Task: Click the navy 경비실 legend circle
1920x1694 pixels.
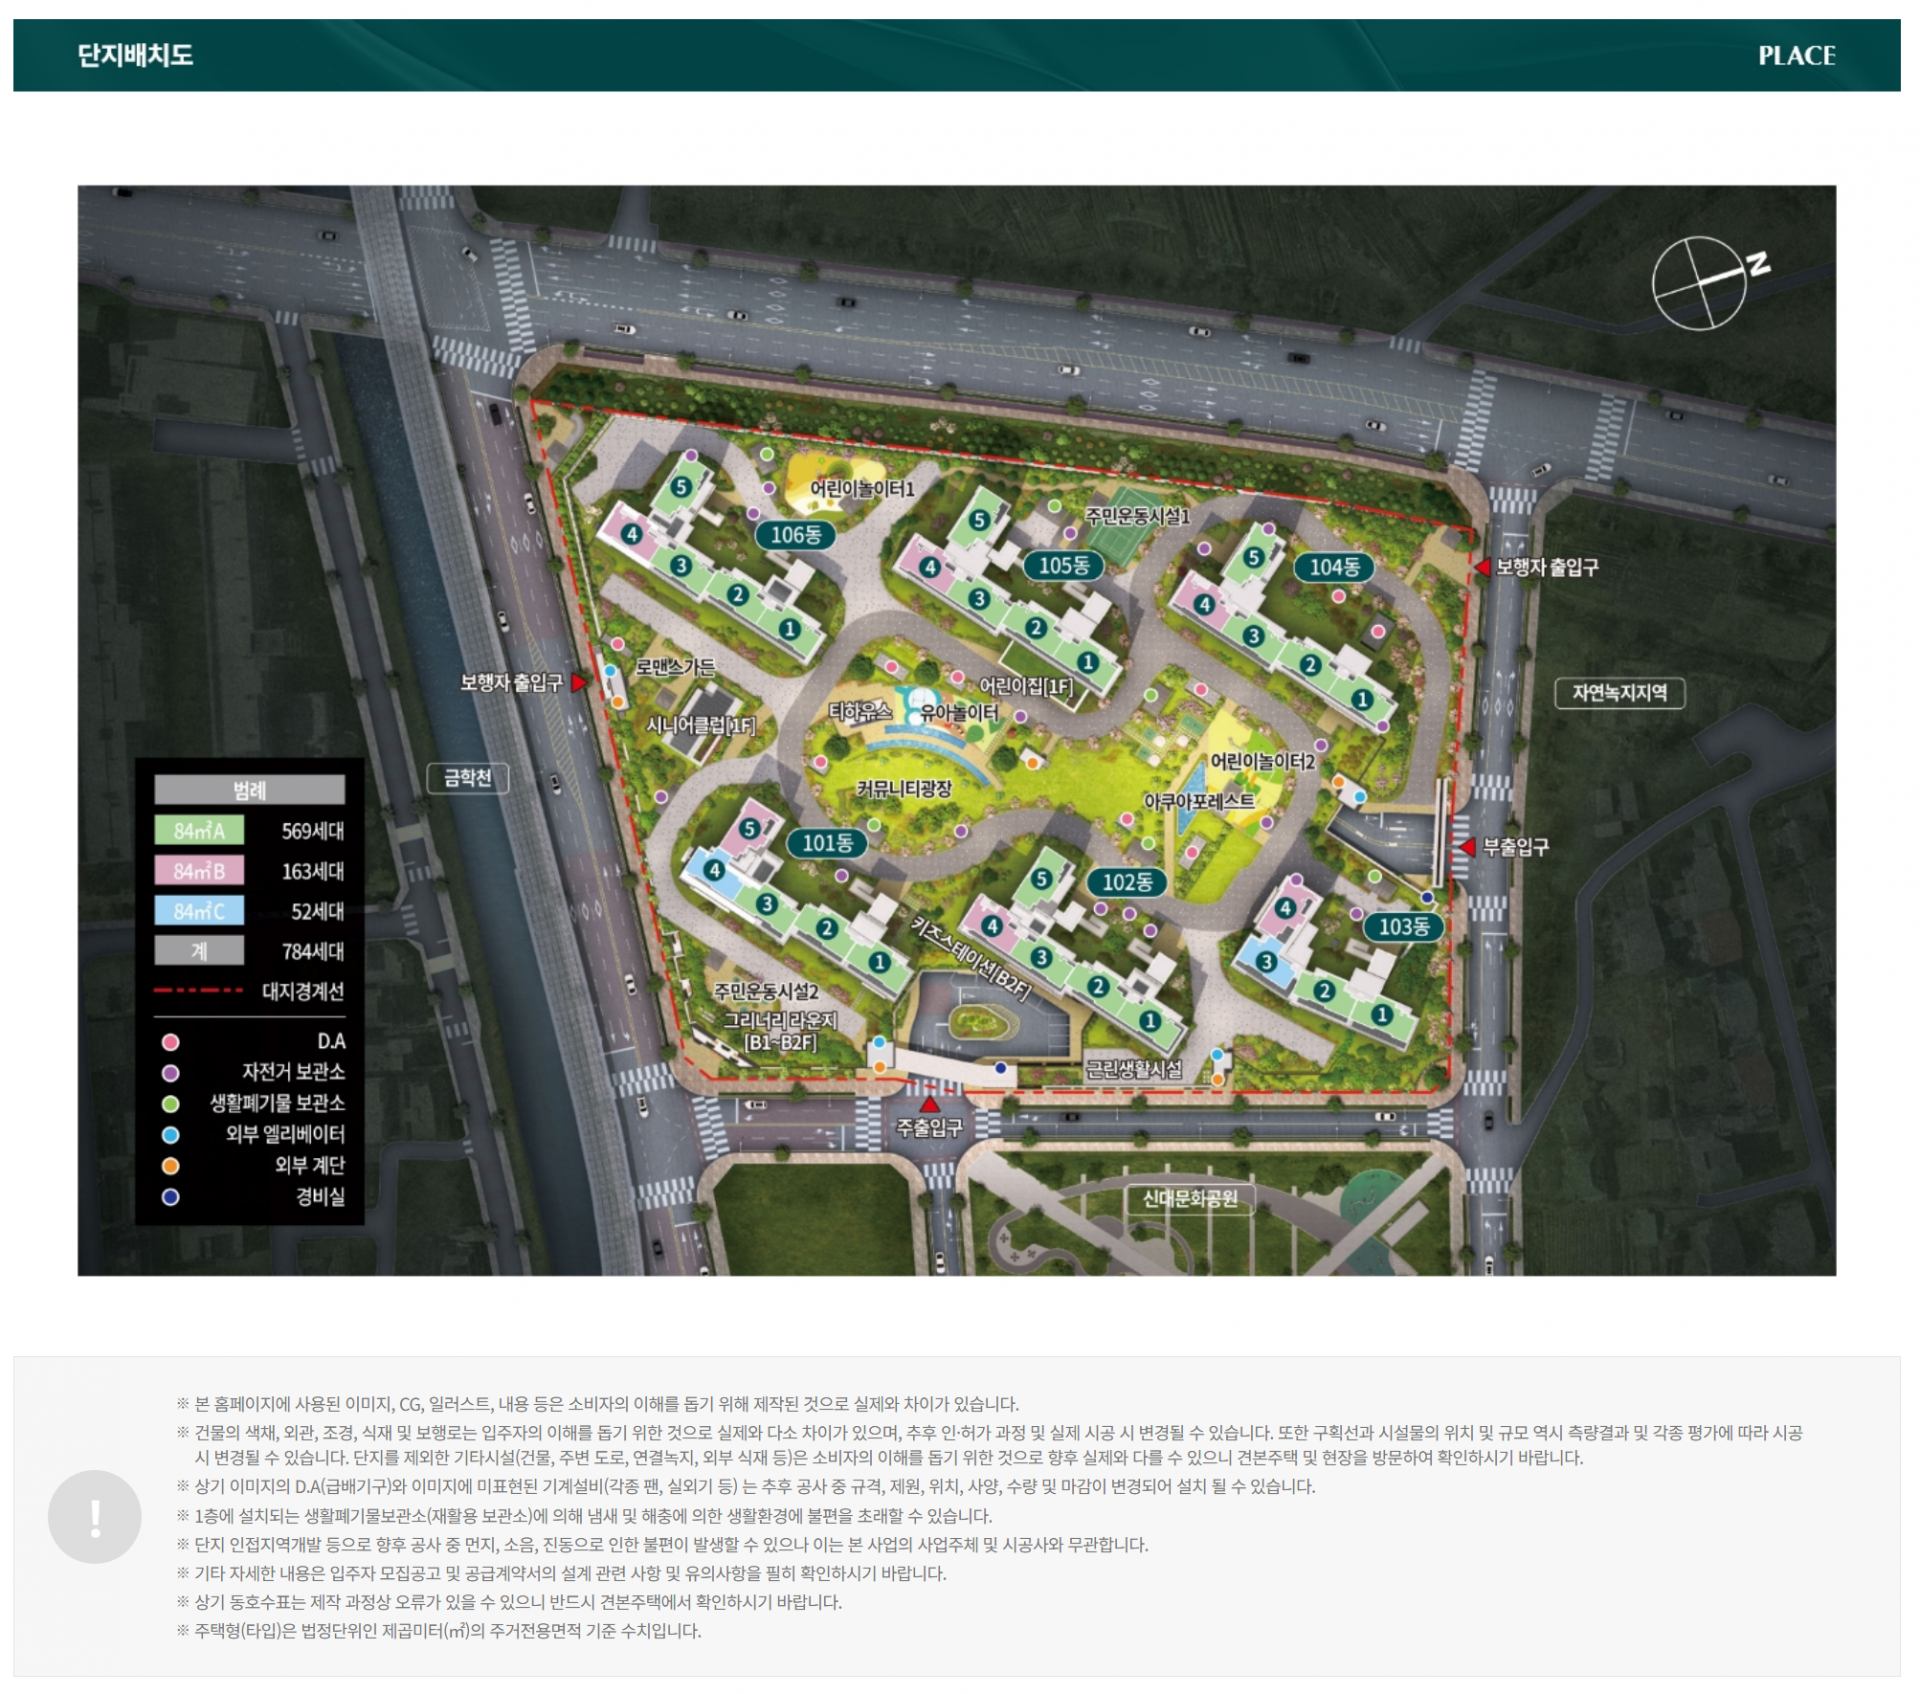Action: [x=171, y=1197]
